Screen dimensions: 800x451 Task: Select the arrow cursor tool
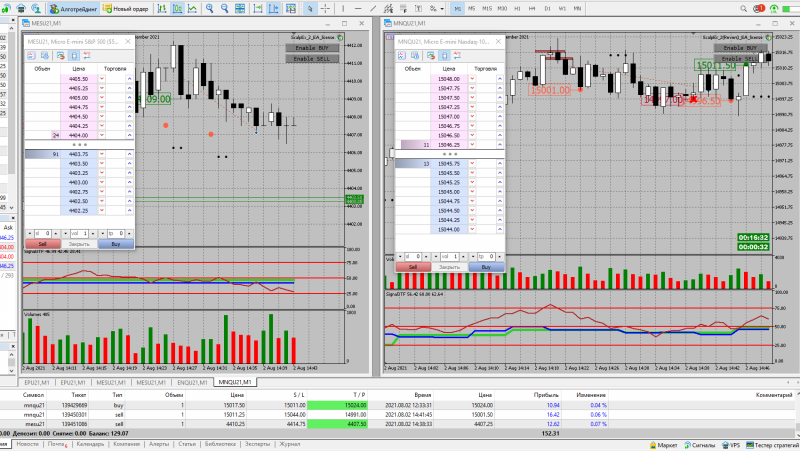pos(310,9)
